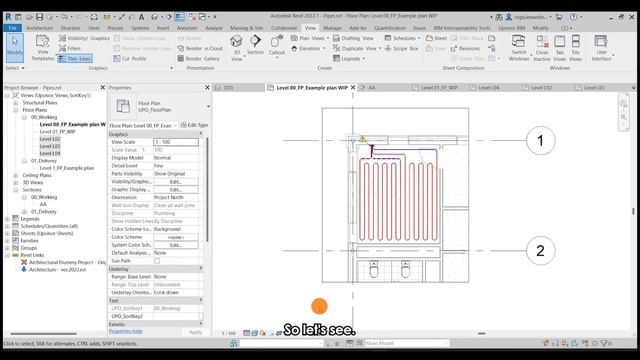The height and width of the screenshot is (360, 640).
Task: Select Level 01_FP_WIP in Project Browser
Action: 57,131
